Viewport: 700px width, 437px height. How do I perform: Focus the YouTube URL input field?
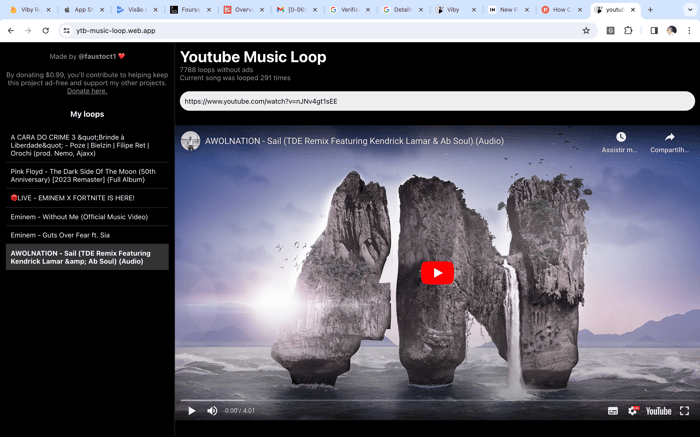pyautogui.click(x=437, y=101)
